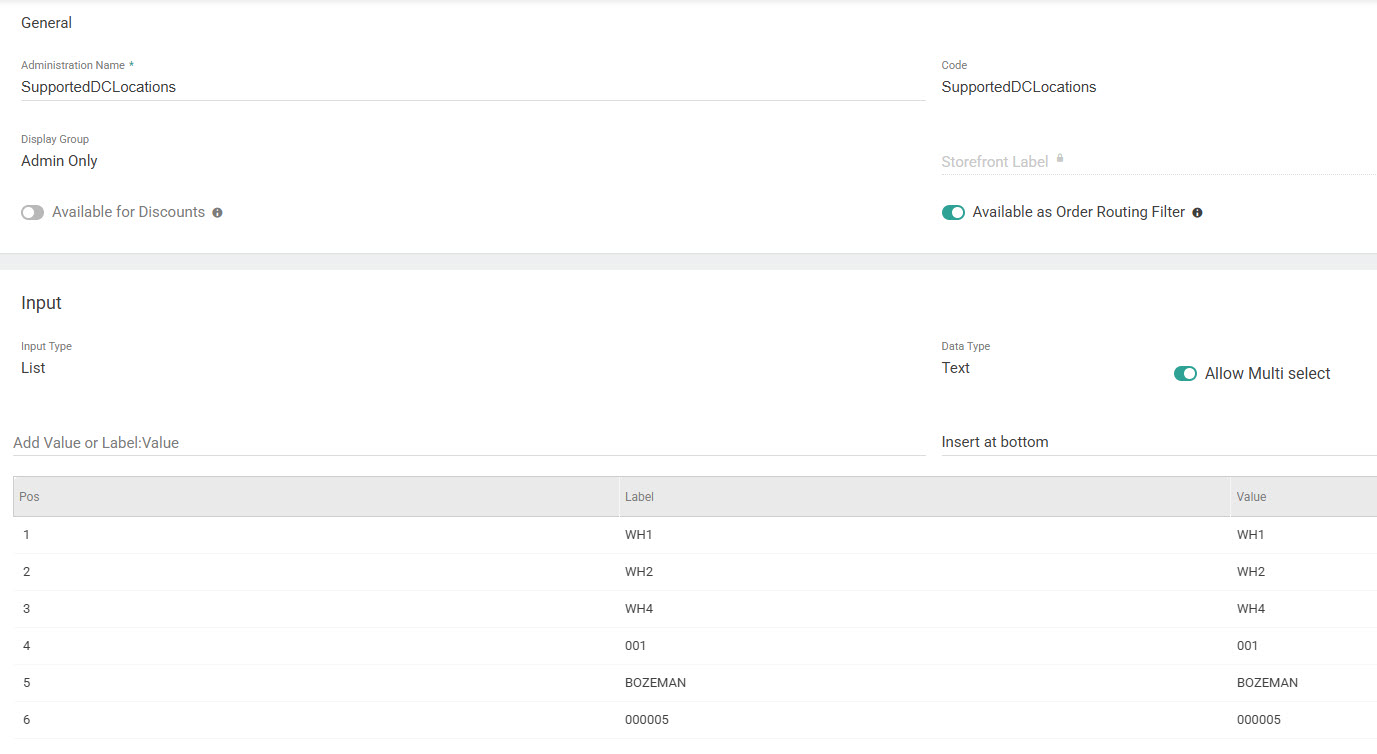Click the info icon next to Order Routing Filter
The width and height of the screenshot is (1377, 754).
1197,212
